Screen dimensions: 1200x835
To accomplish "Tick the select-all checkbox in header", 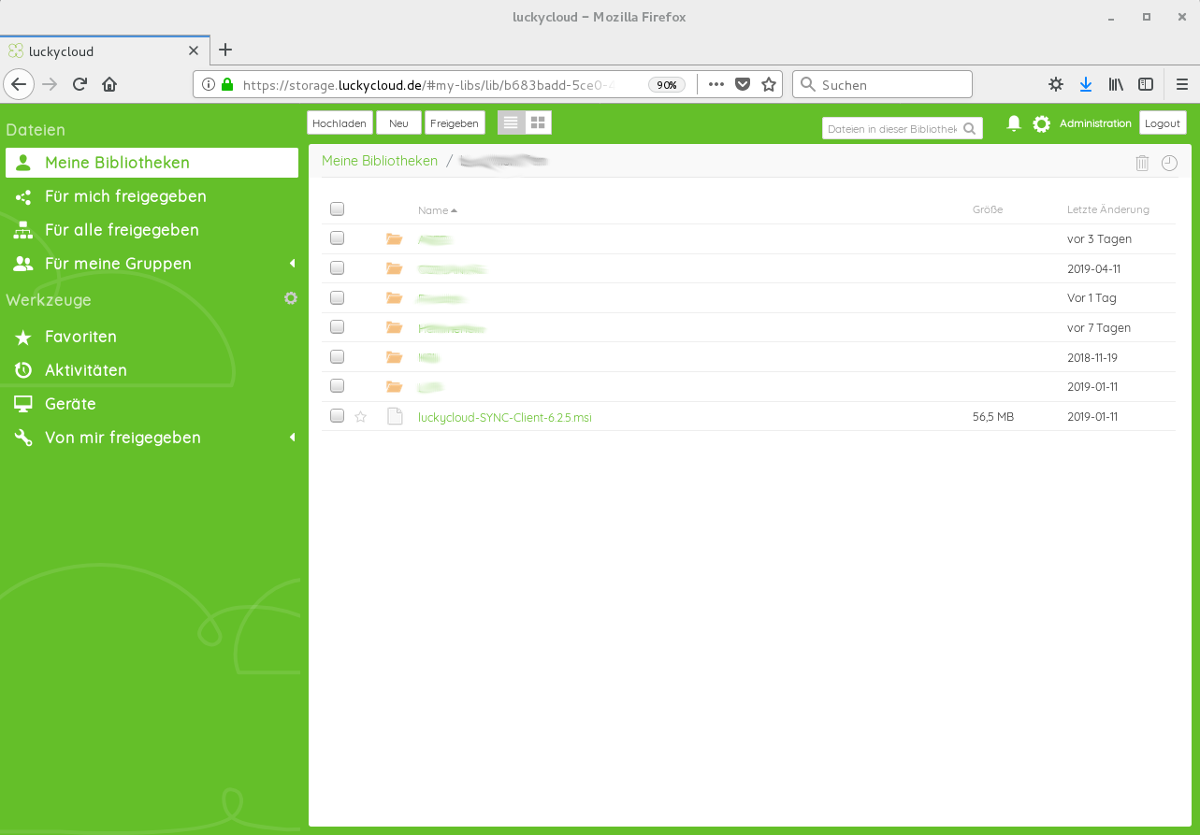I will tap(337, 209).
